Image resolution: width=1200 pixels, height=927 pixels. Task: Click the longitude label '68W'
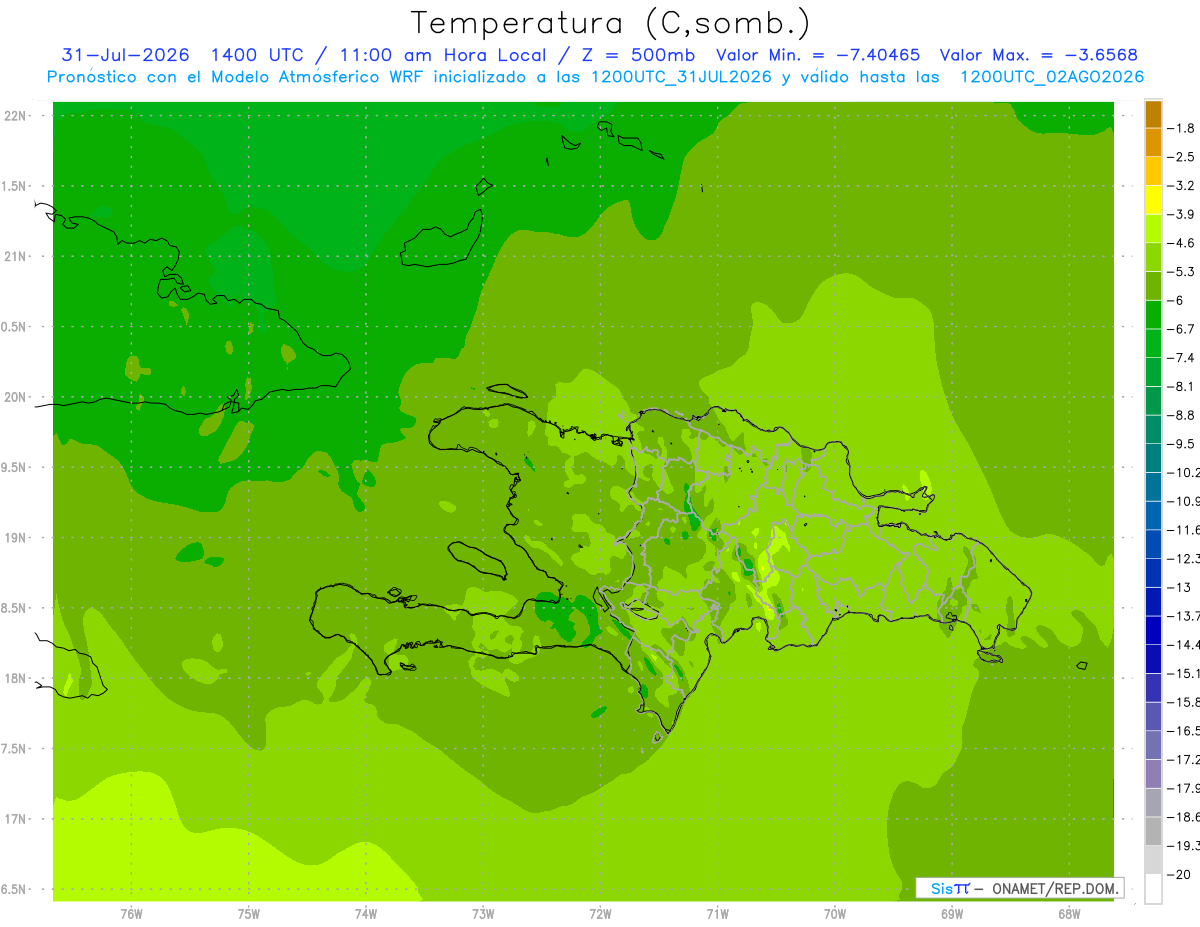click(x=1069, y=914)
